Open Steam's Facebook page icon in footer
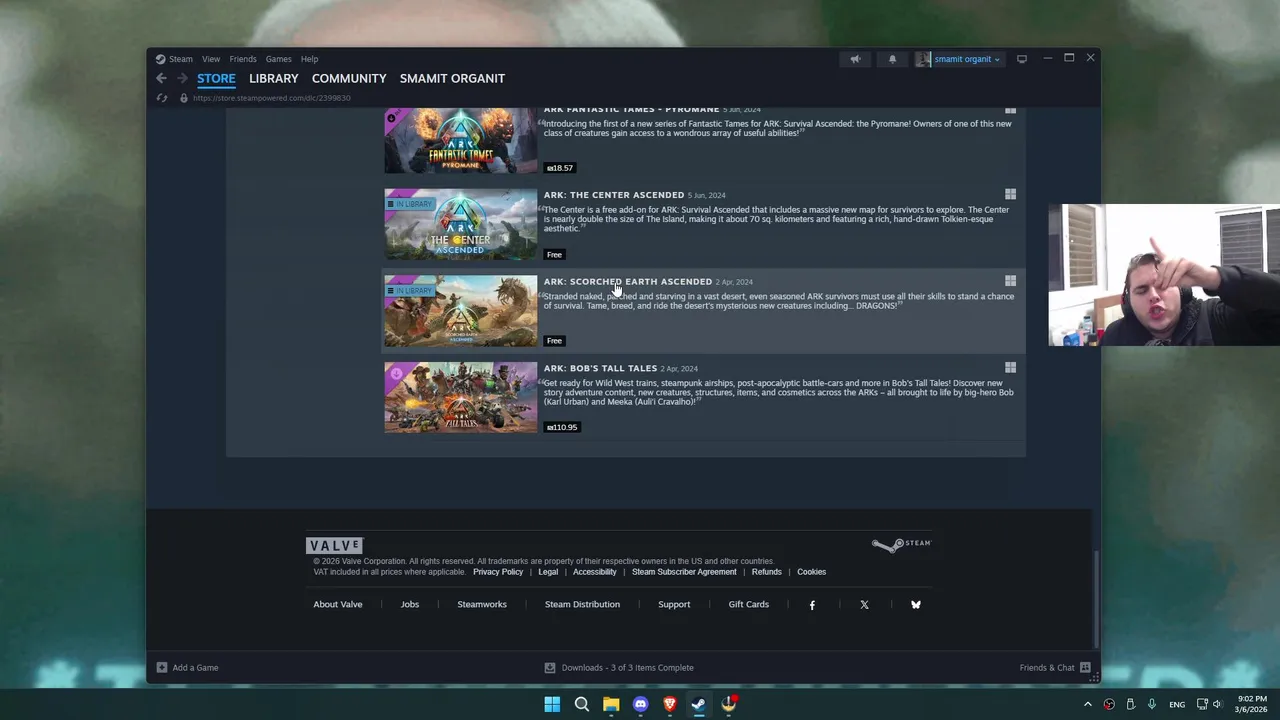Viewport: 1280px width, 720px height. (x=812, y=605)
